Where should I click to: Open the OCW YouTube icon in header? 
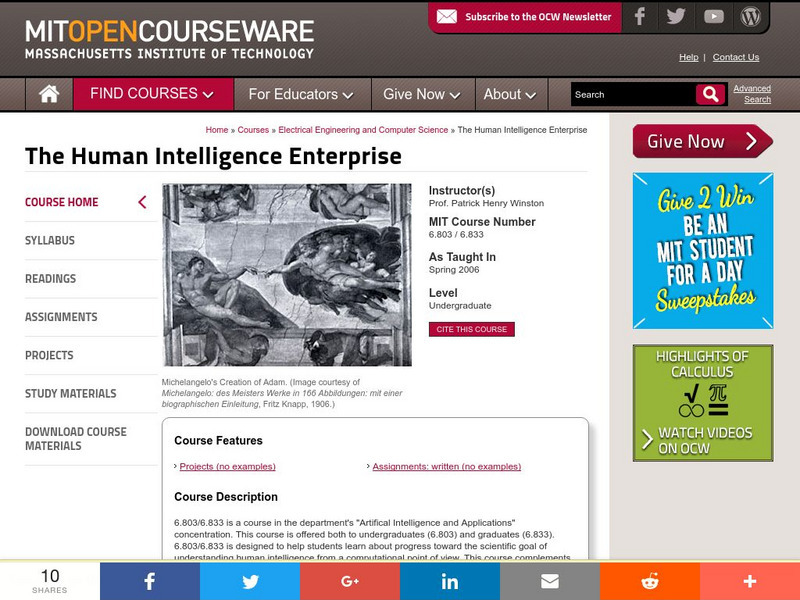[x=714, y=17]
